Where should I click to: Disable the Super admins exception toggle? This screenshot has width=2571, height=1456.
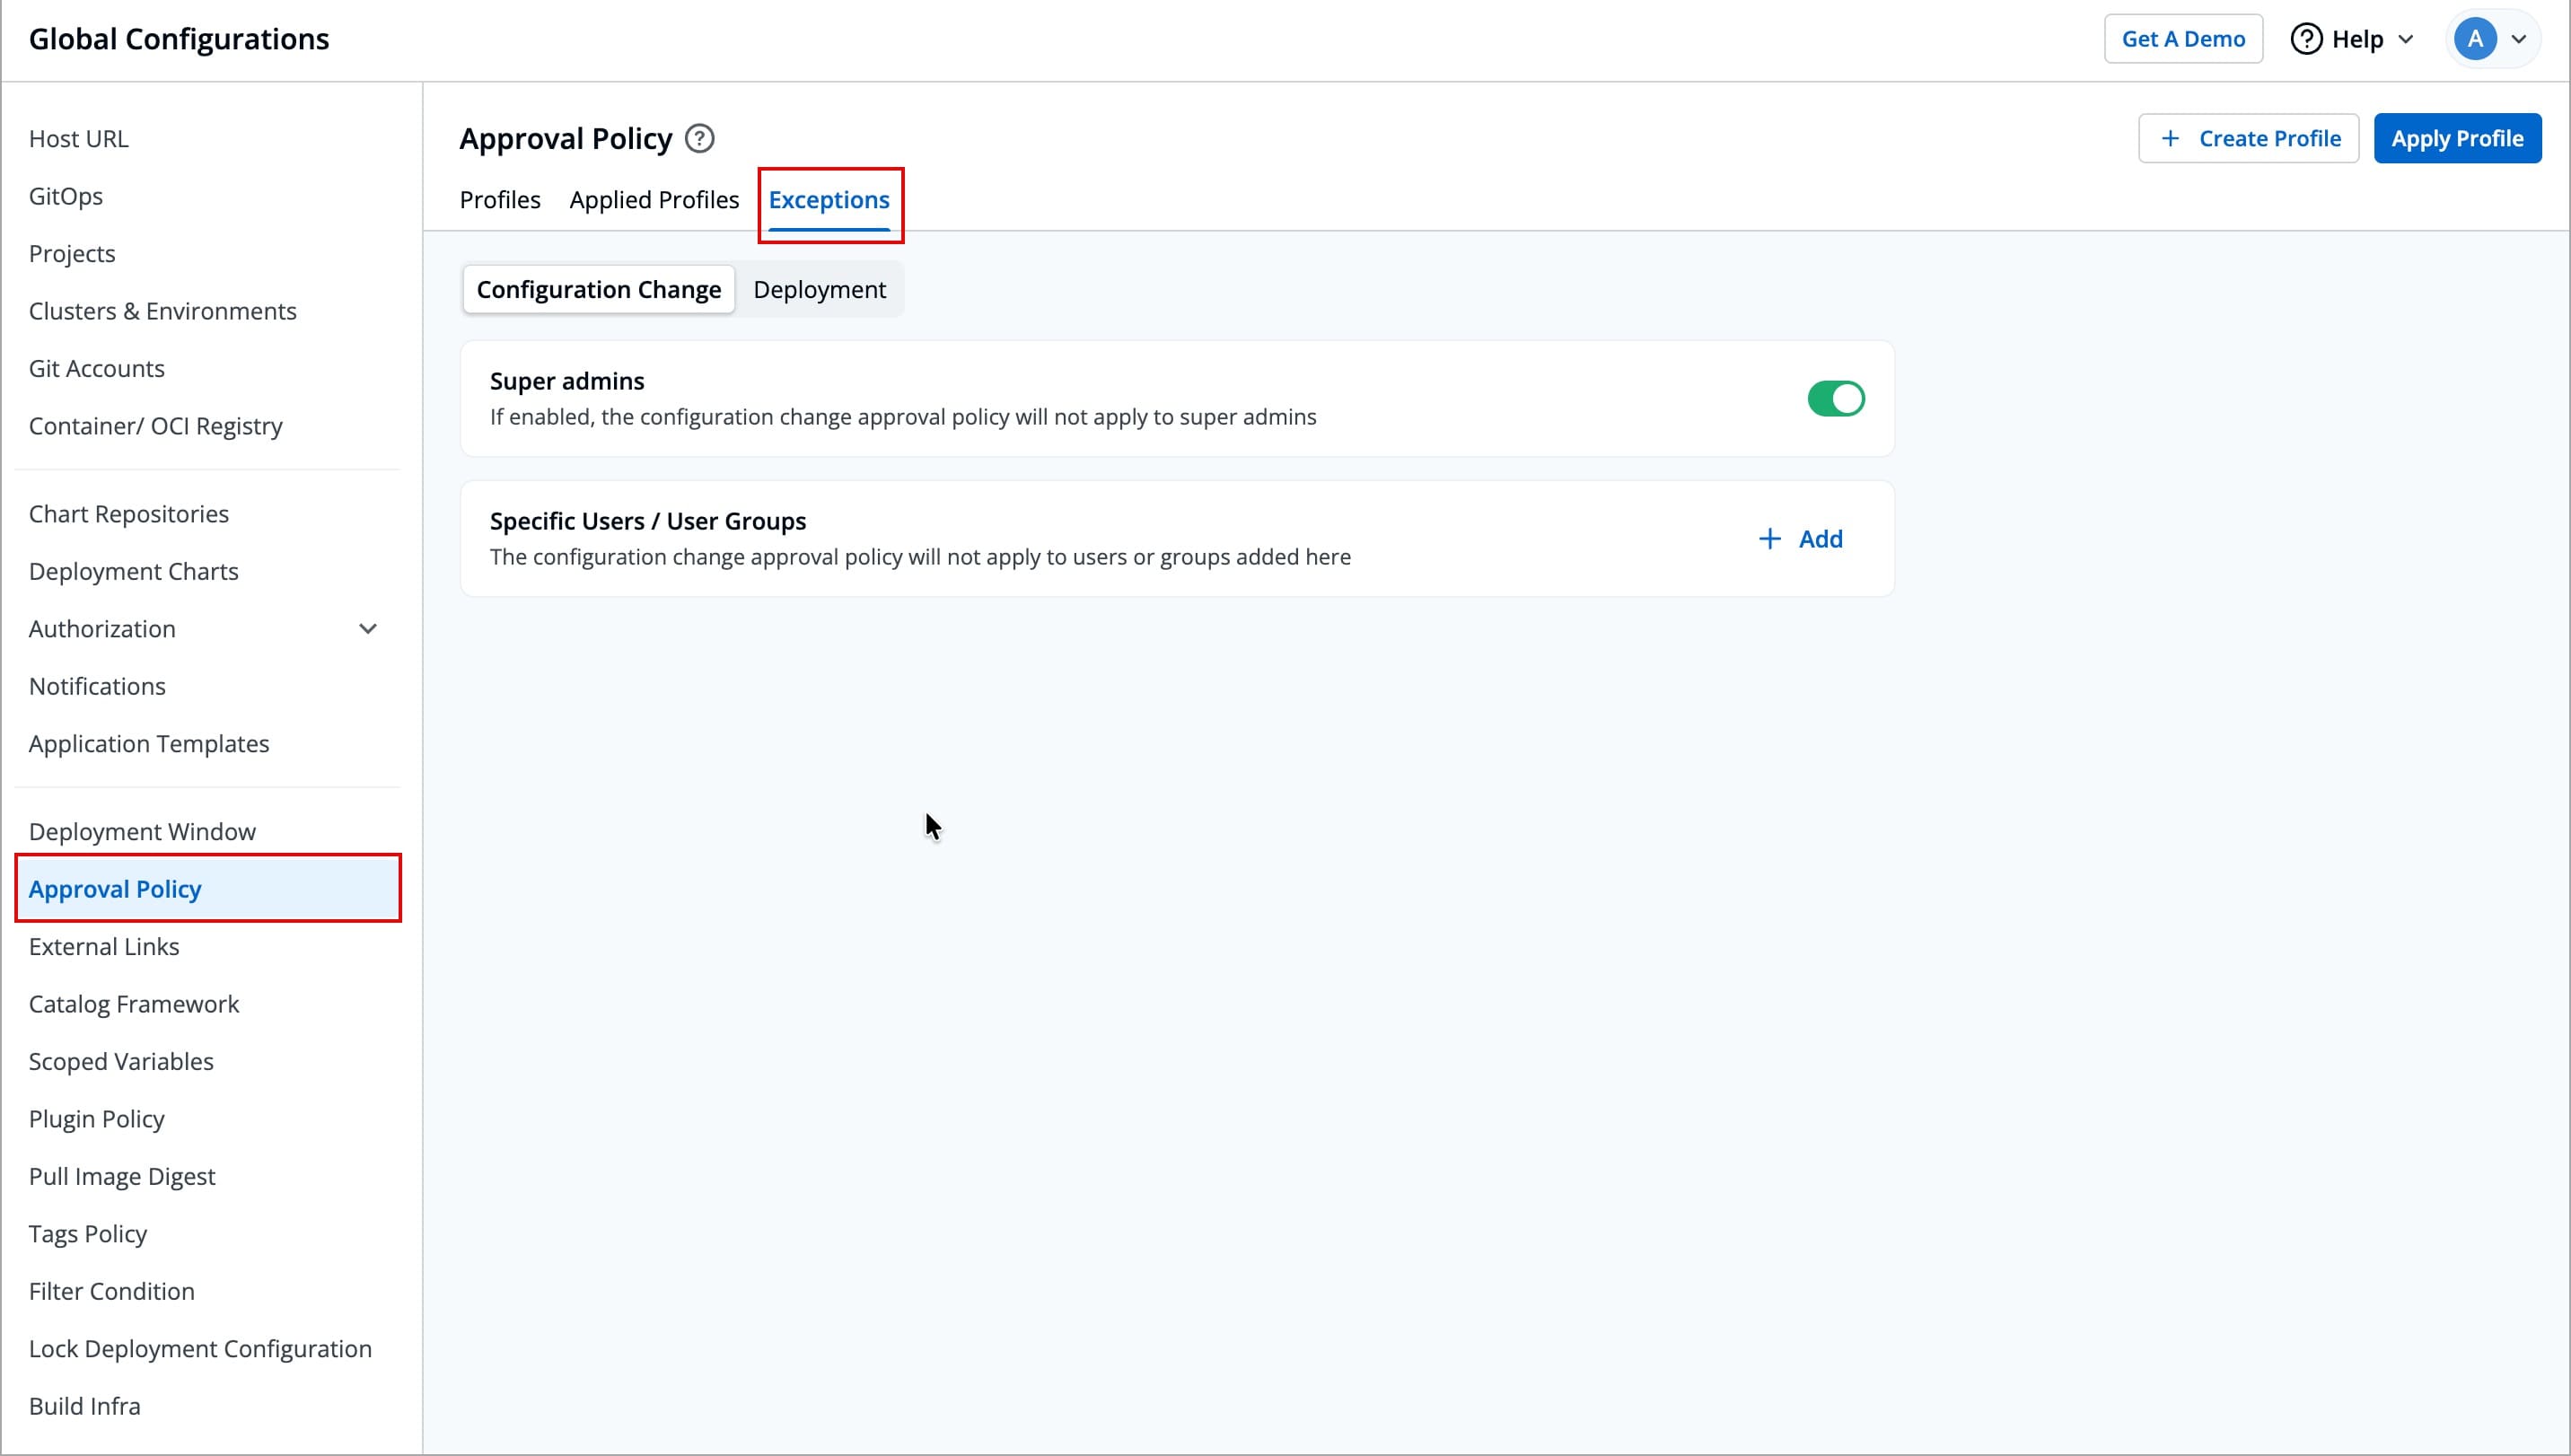click(x=1835, y=399)
